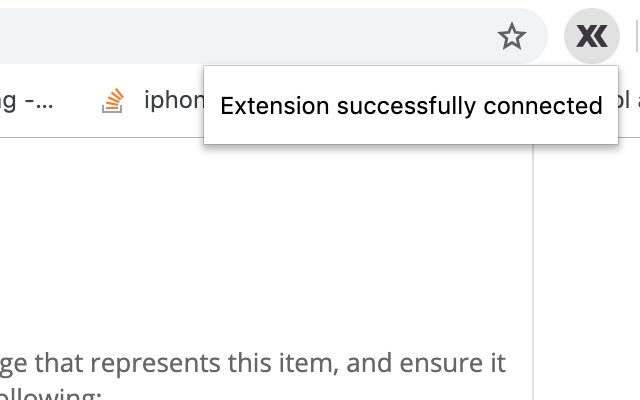Click the toolbar separator right of XK icon
Viewport: 640px width, 400px height.
coord(636,37)
